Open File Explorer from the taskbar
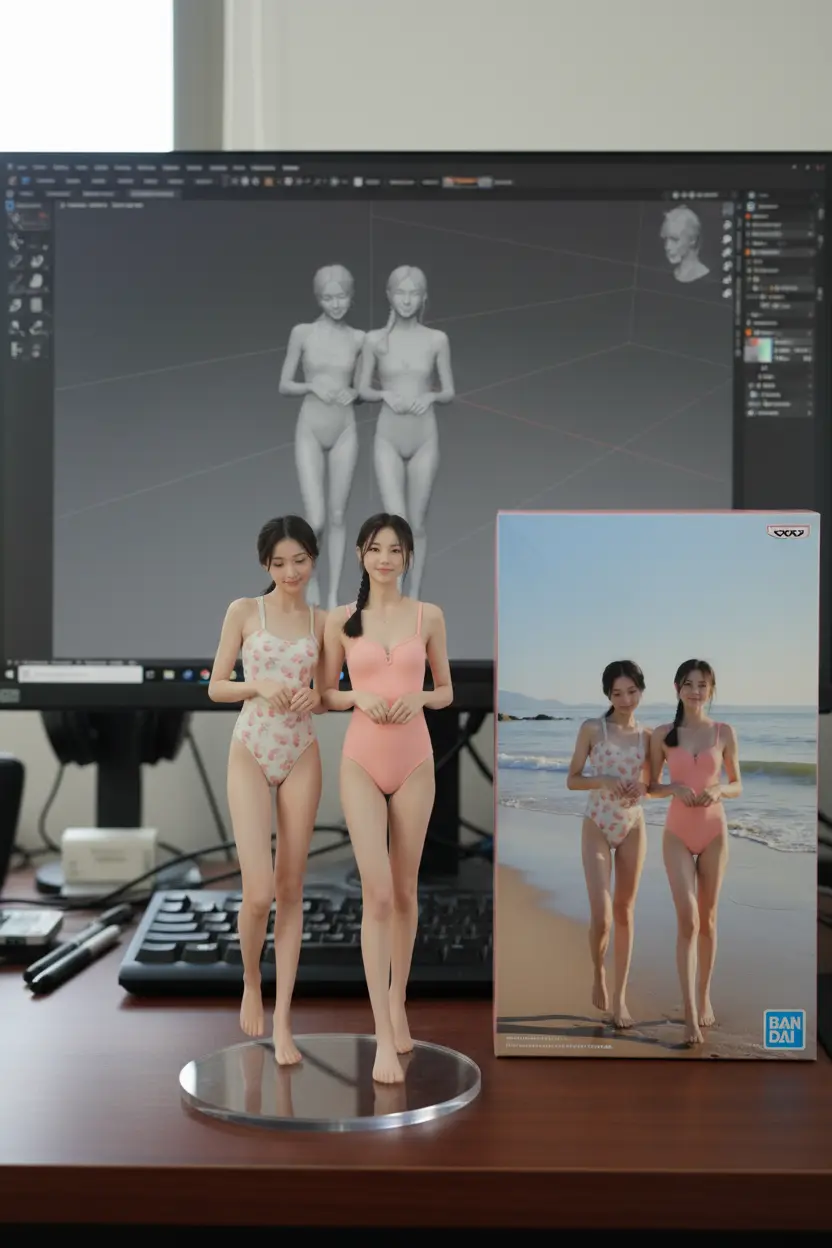832x1248 pixels. pyautogui.click(x=169, y=674)
